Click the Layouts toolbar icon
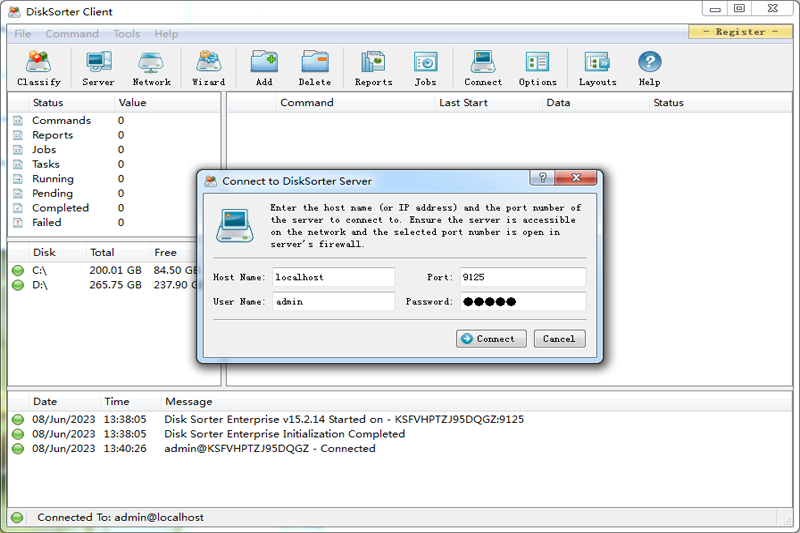 pyautogui.click(x=597, y=68)
